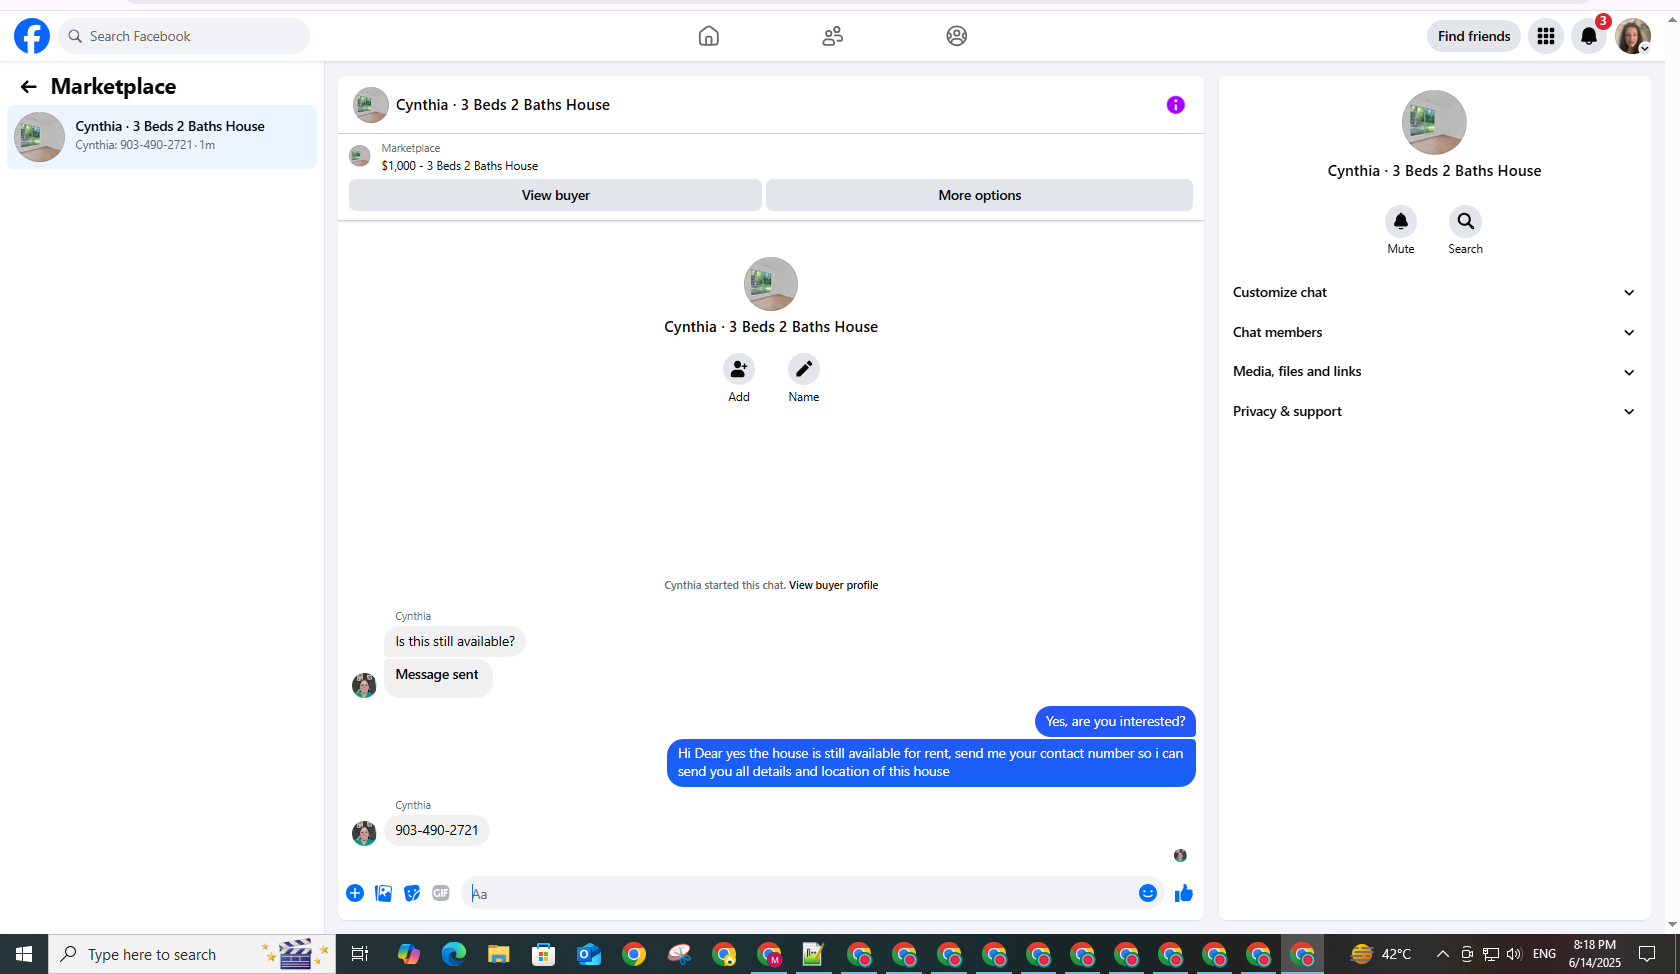Send a thumbs up like
Screen dimensions: 1680x974
click(1184, 893)
